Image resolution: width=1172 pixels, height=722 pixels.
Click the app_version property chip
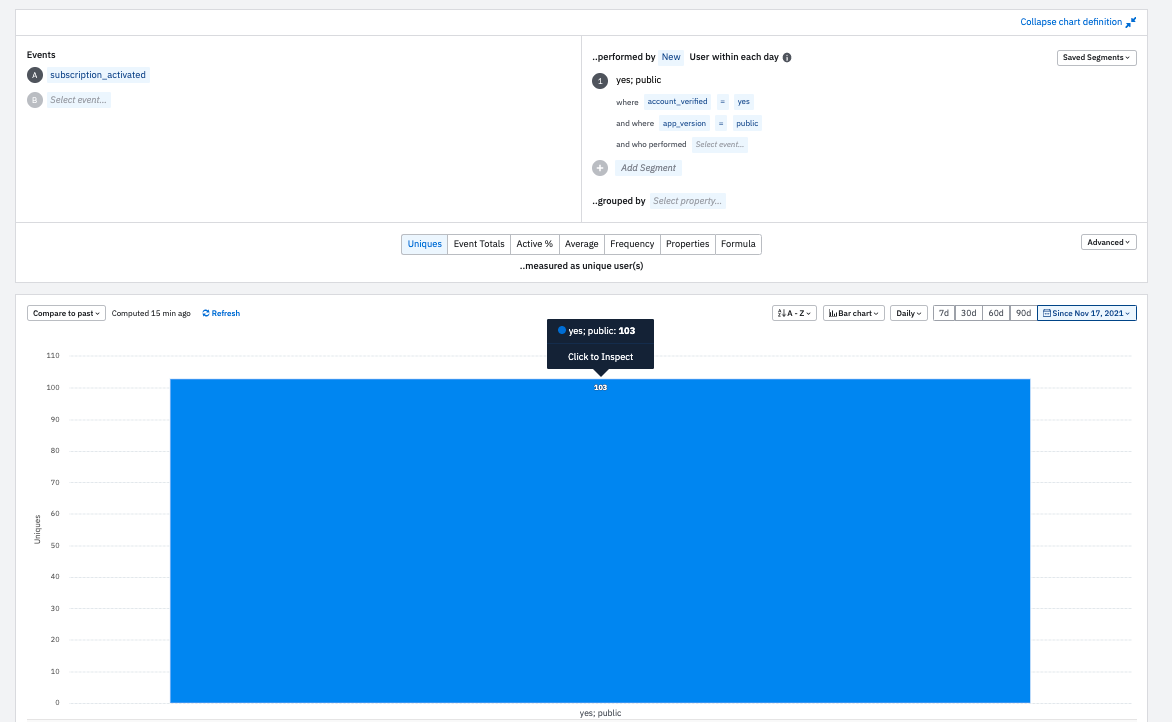tap(684, 123)
